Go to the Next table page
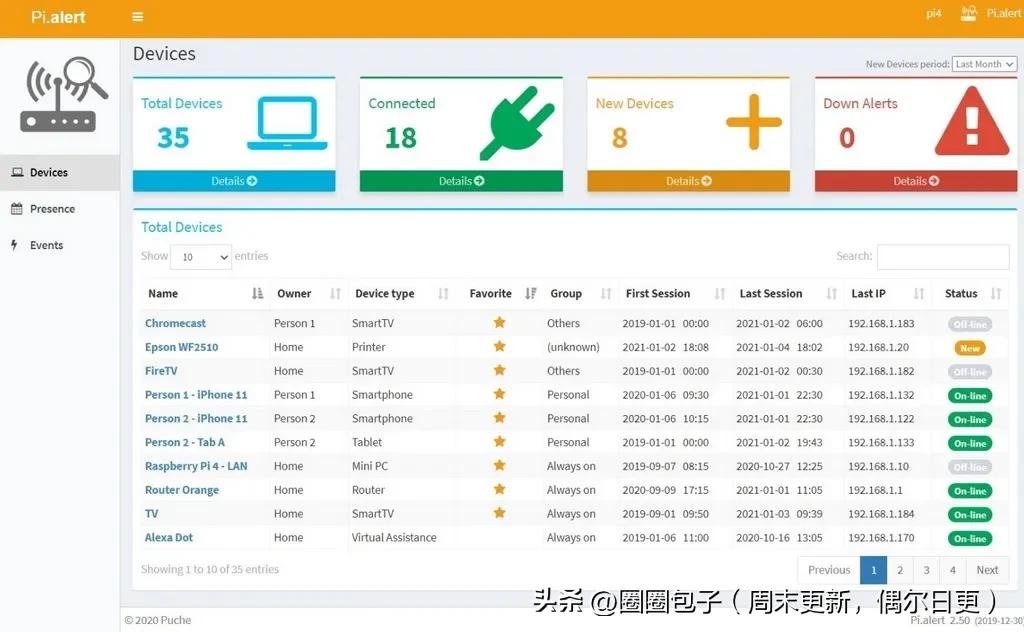1024x632 pixels. [987, 570]
